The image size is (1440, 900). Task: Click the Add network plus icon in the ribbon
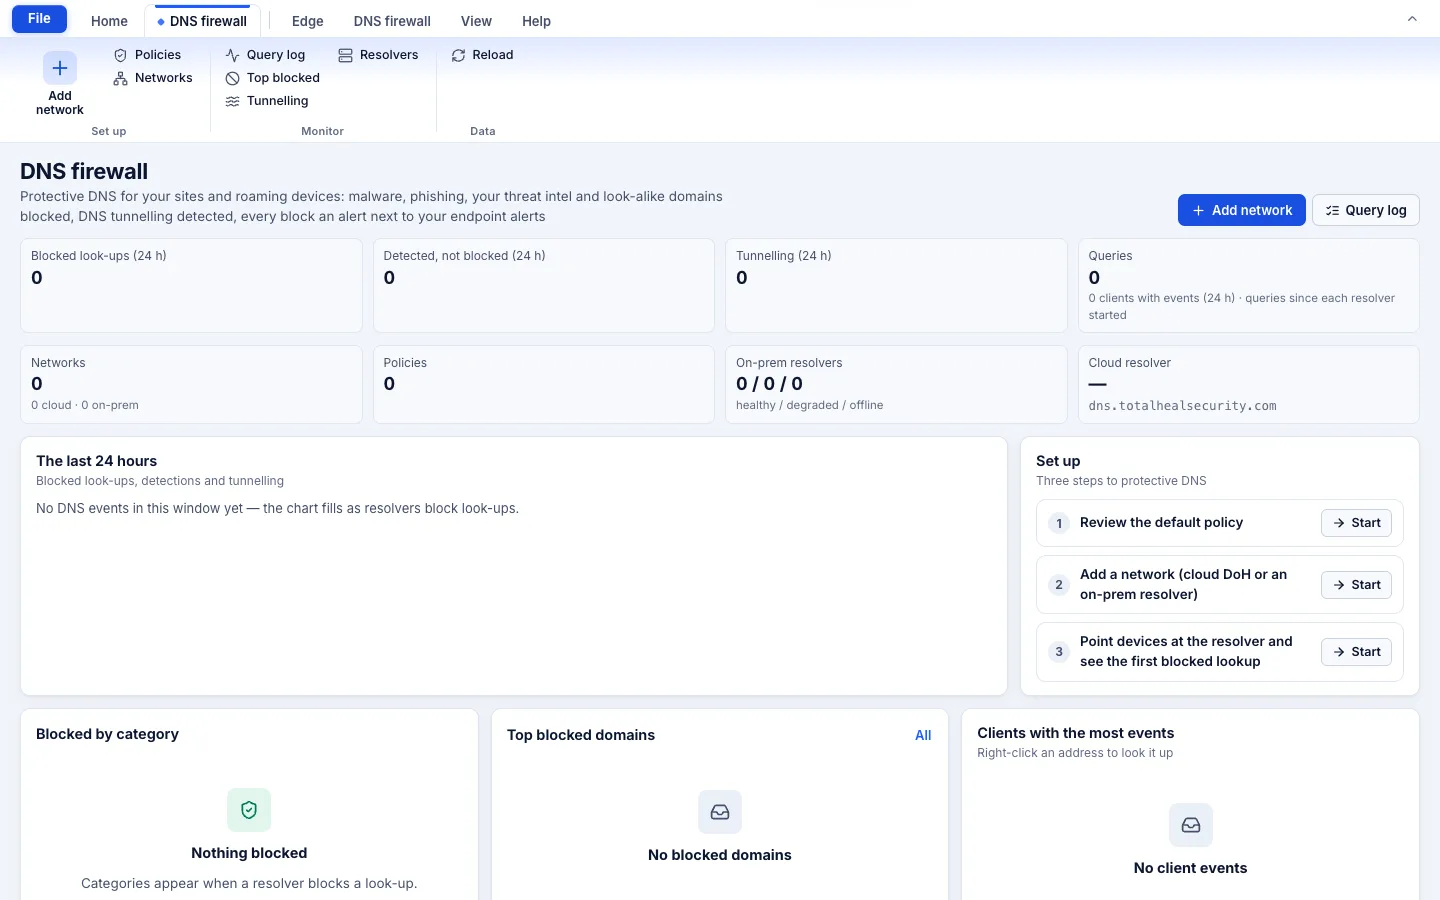(x=60, y=68)
